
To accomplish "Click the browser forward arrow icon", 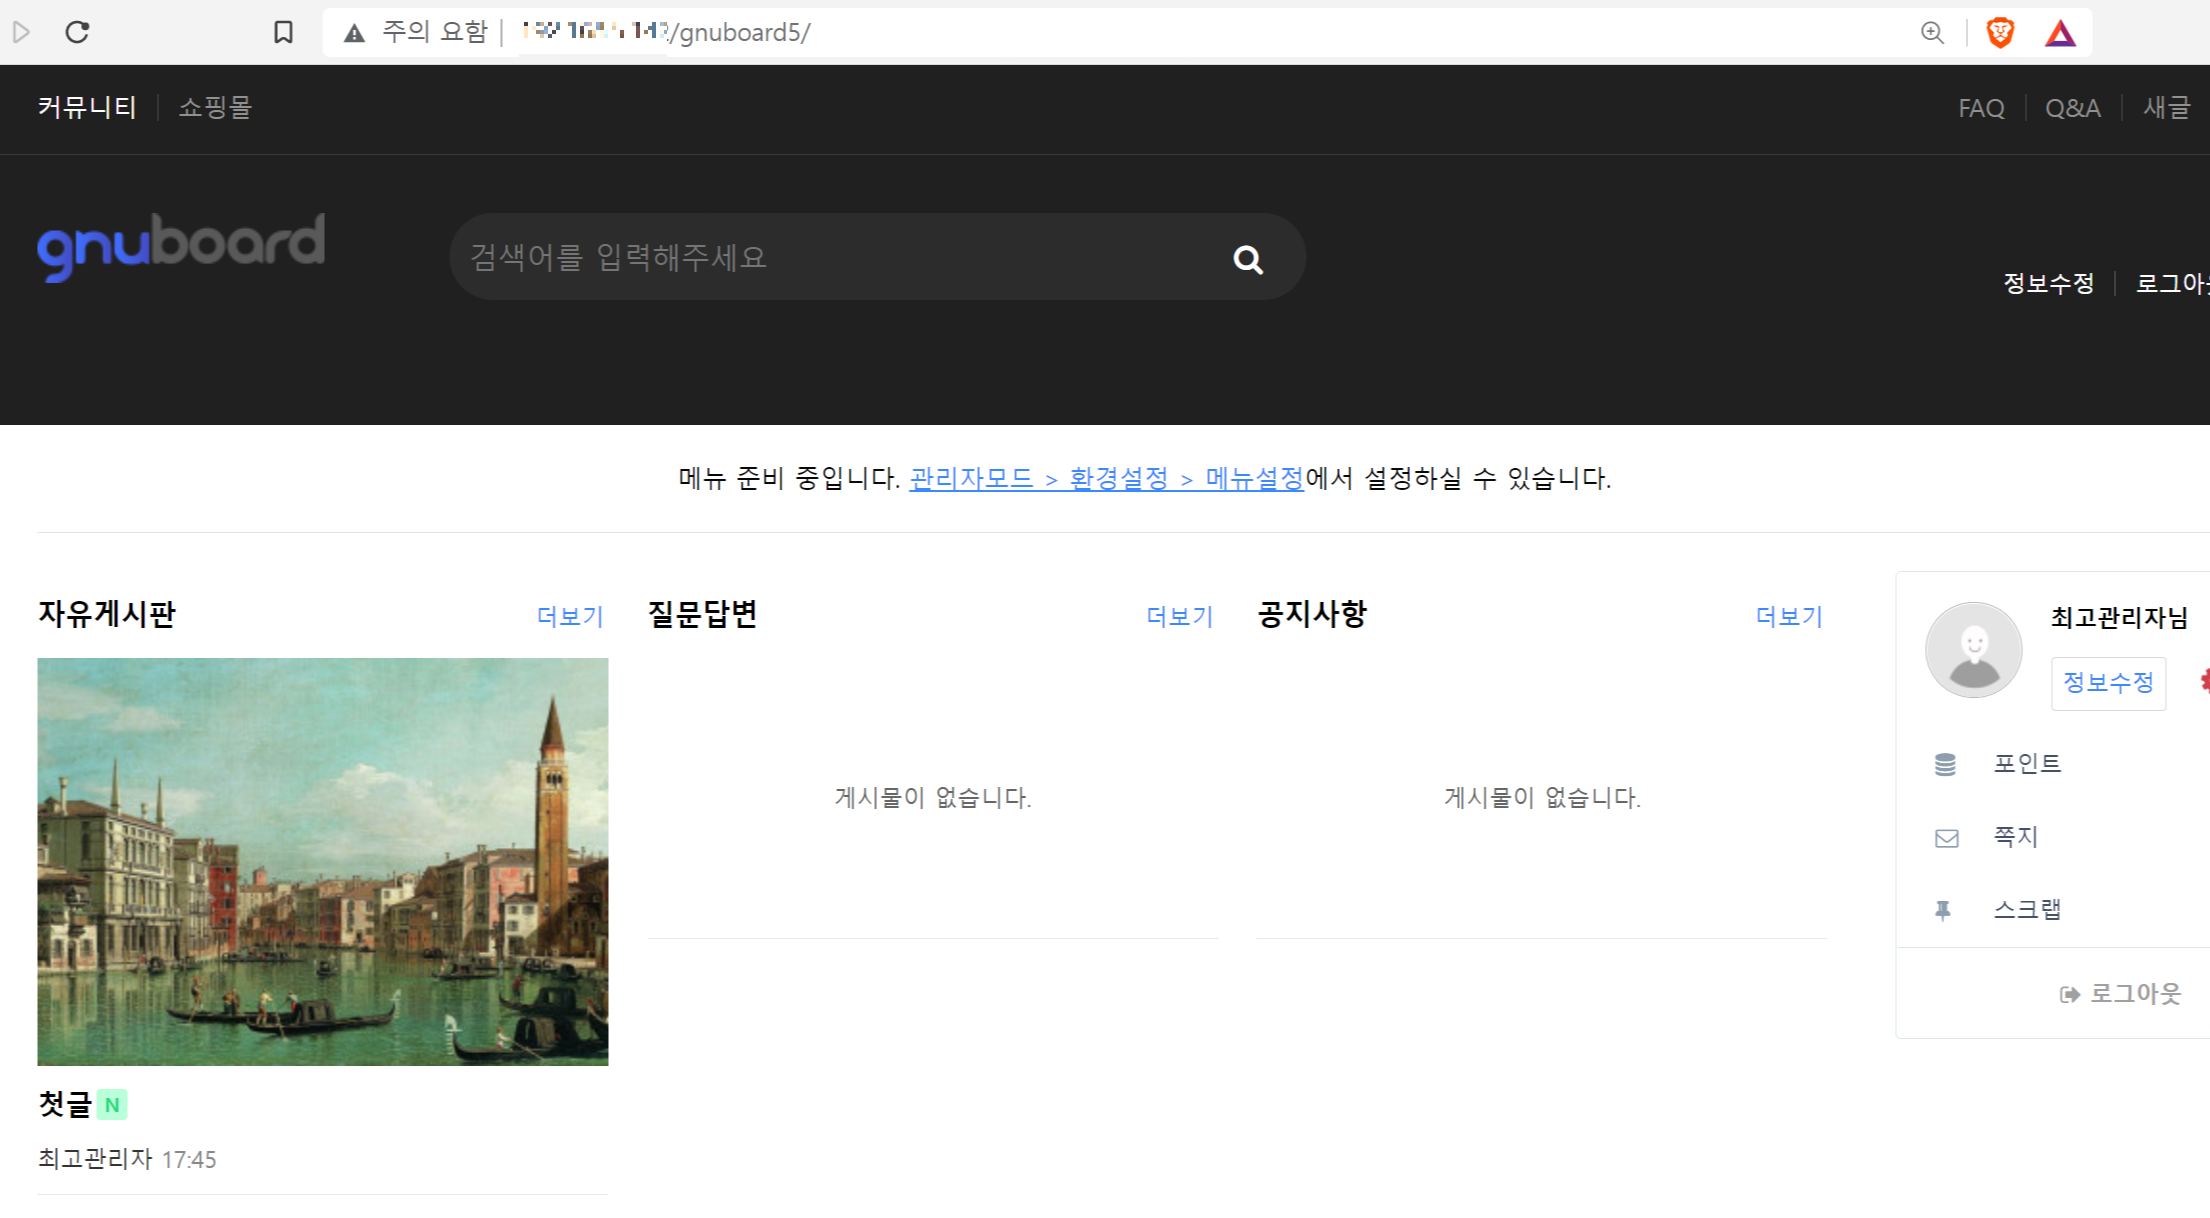I will 21,32.
